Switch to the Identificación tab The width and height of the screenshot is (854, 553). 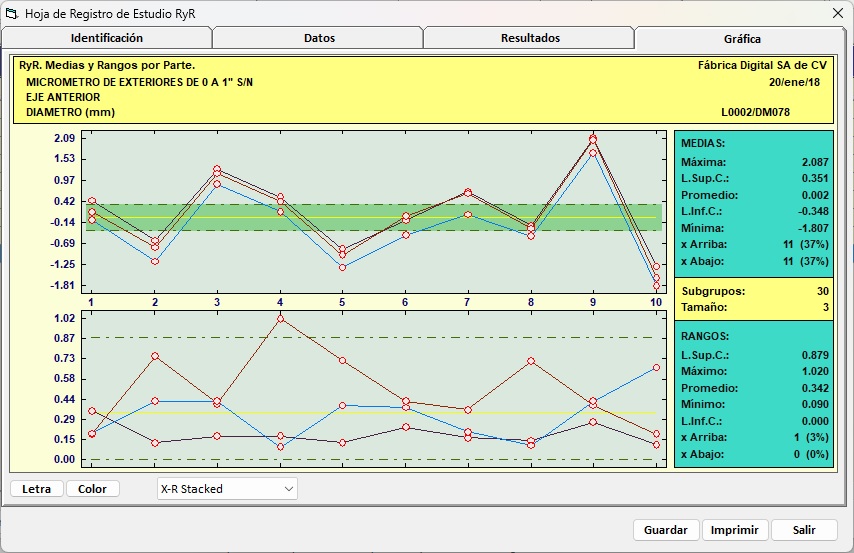pos(106,38)
